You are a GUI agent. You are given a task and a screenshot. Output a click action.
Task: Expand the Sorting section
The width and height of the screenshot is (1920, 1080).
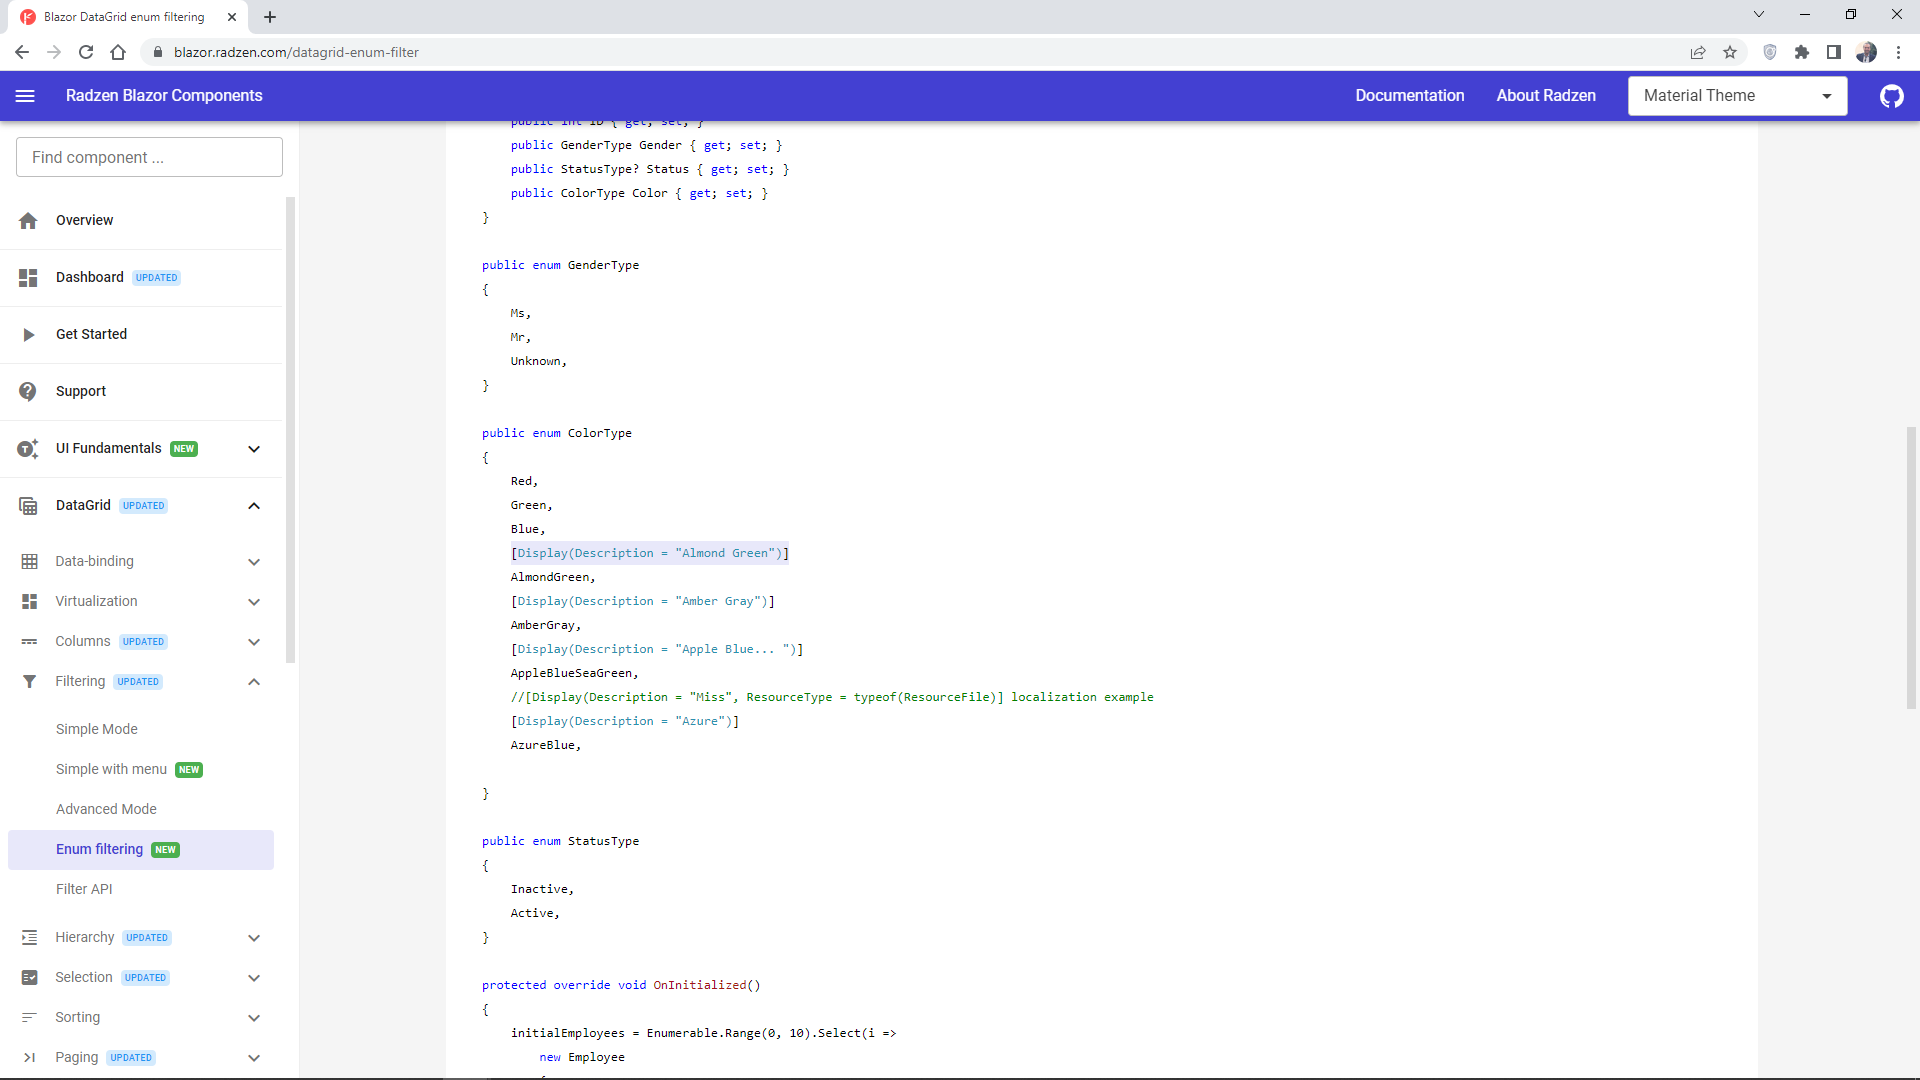coord(254,1017)
